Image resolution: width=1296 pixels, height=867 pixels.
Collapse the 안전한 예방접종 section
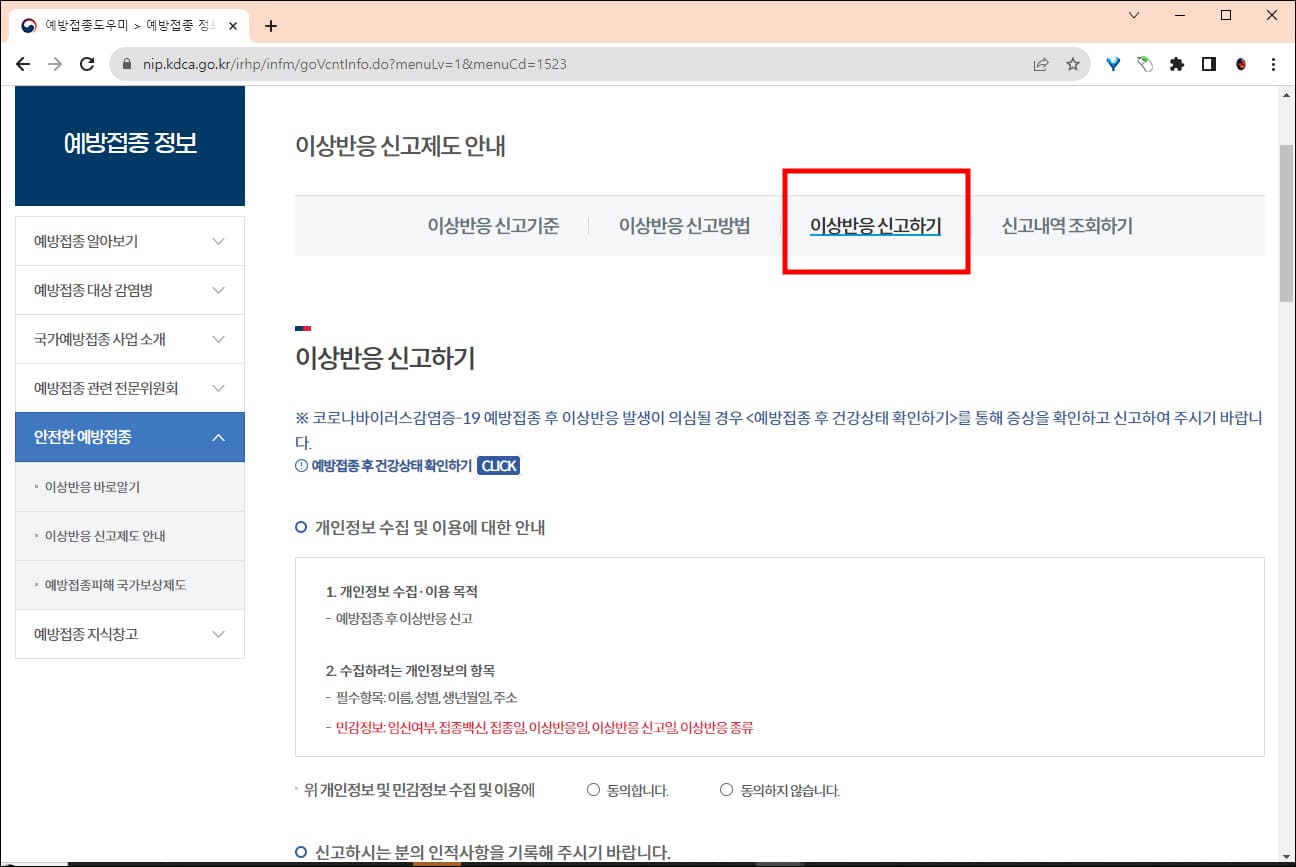130,437
